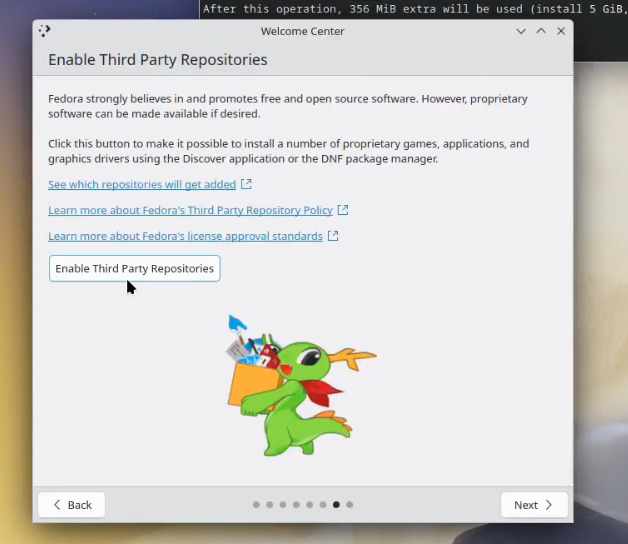Click external-link icon beside license standards link
Viewport: 628px width, 544px height.
coord(333,236)
